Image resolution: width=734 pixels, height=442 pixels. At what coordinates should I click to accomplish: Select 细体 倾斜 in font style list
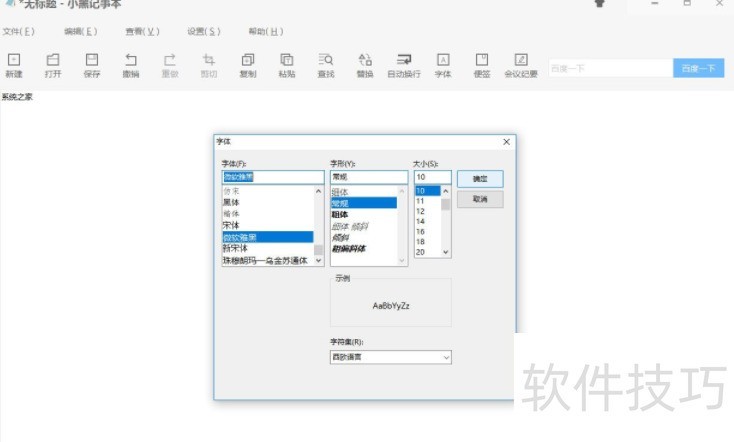click(364, 226)
